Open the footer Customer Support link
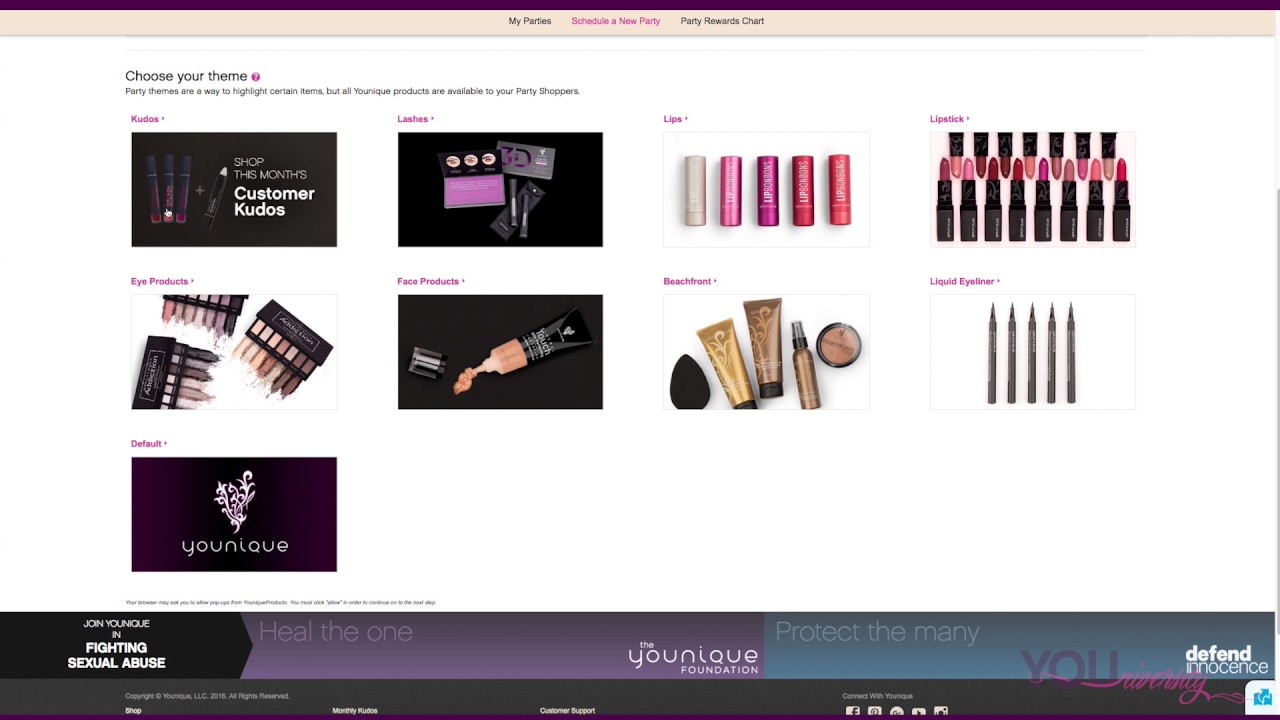 pyautogui.click(x=567, y=711)
